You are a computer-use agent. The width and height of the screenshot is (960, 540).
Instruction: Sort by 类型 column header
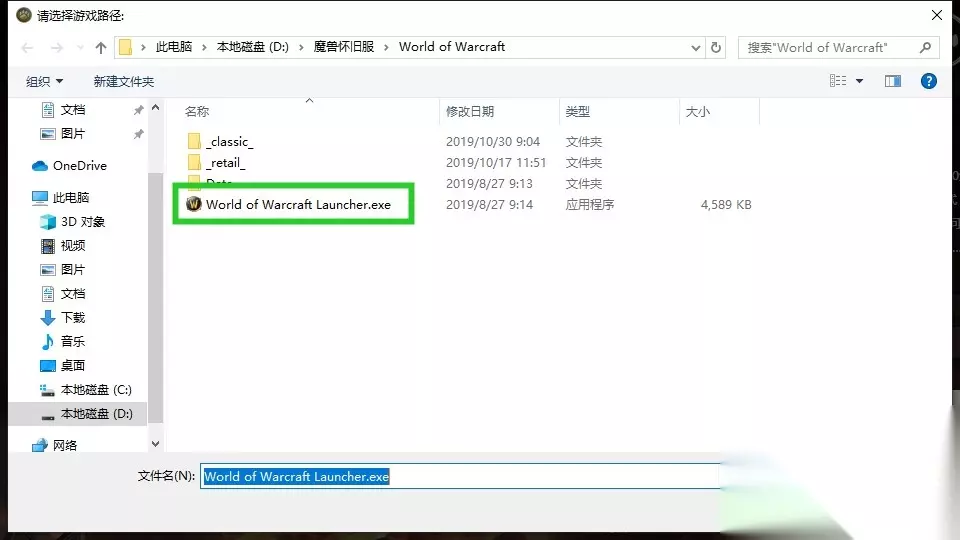pyautogui.click(x=577, y=111)
